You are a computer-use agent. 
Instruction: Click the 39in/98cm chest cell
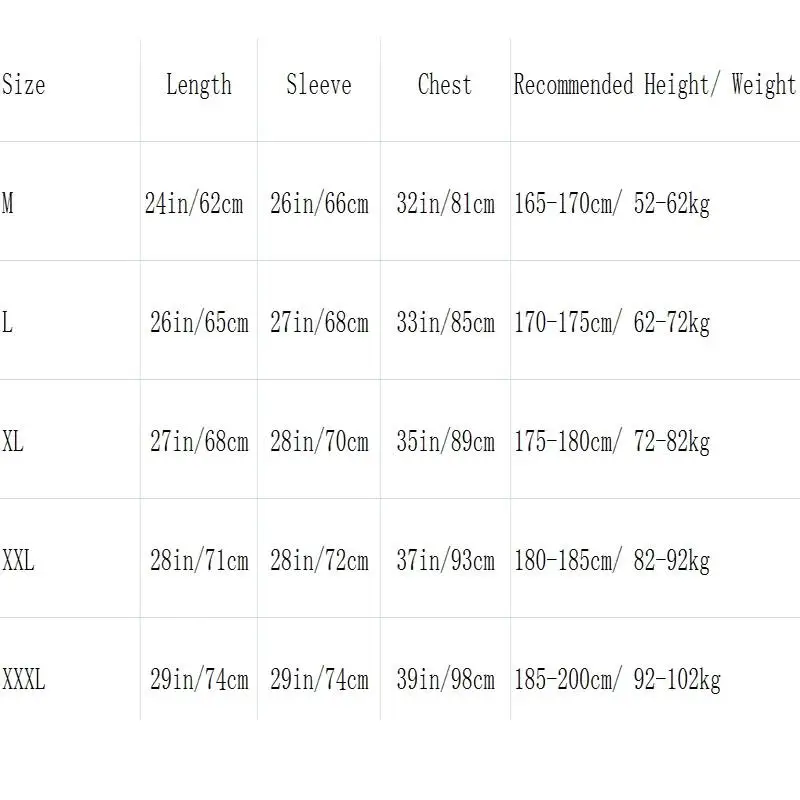click(x=445, y=680)
